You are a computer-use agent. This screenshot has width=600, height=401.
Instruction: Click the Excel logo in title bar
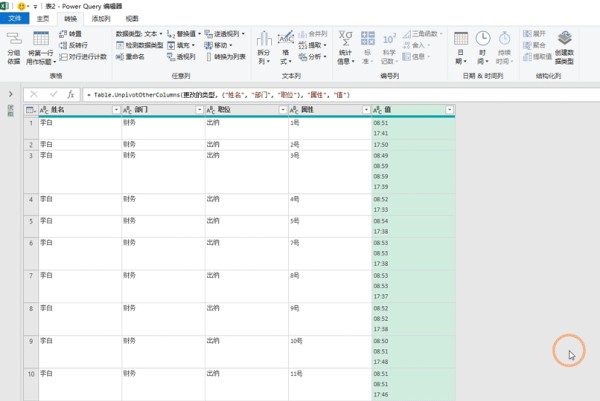4,6
